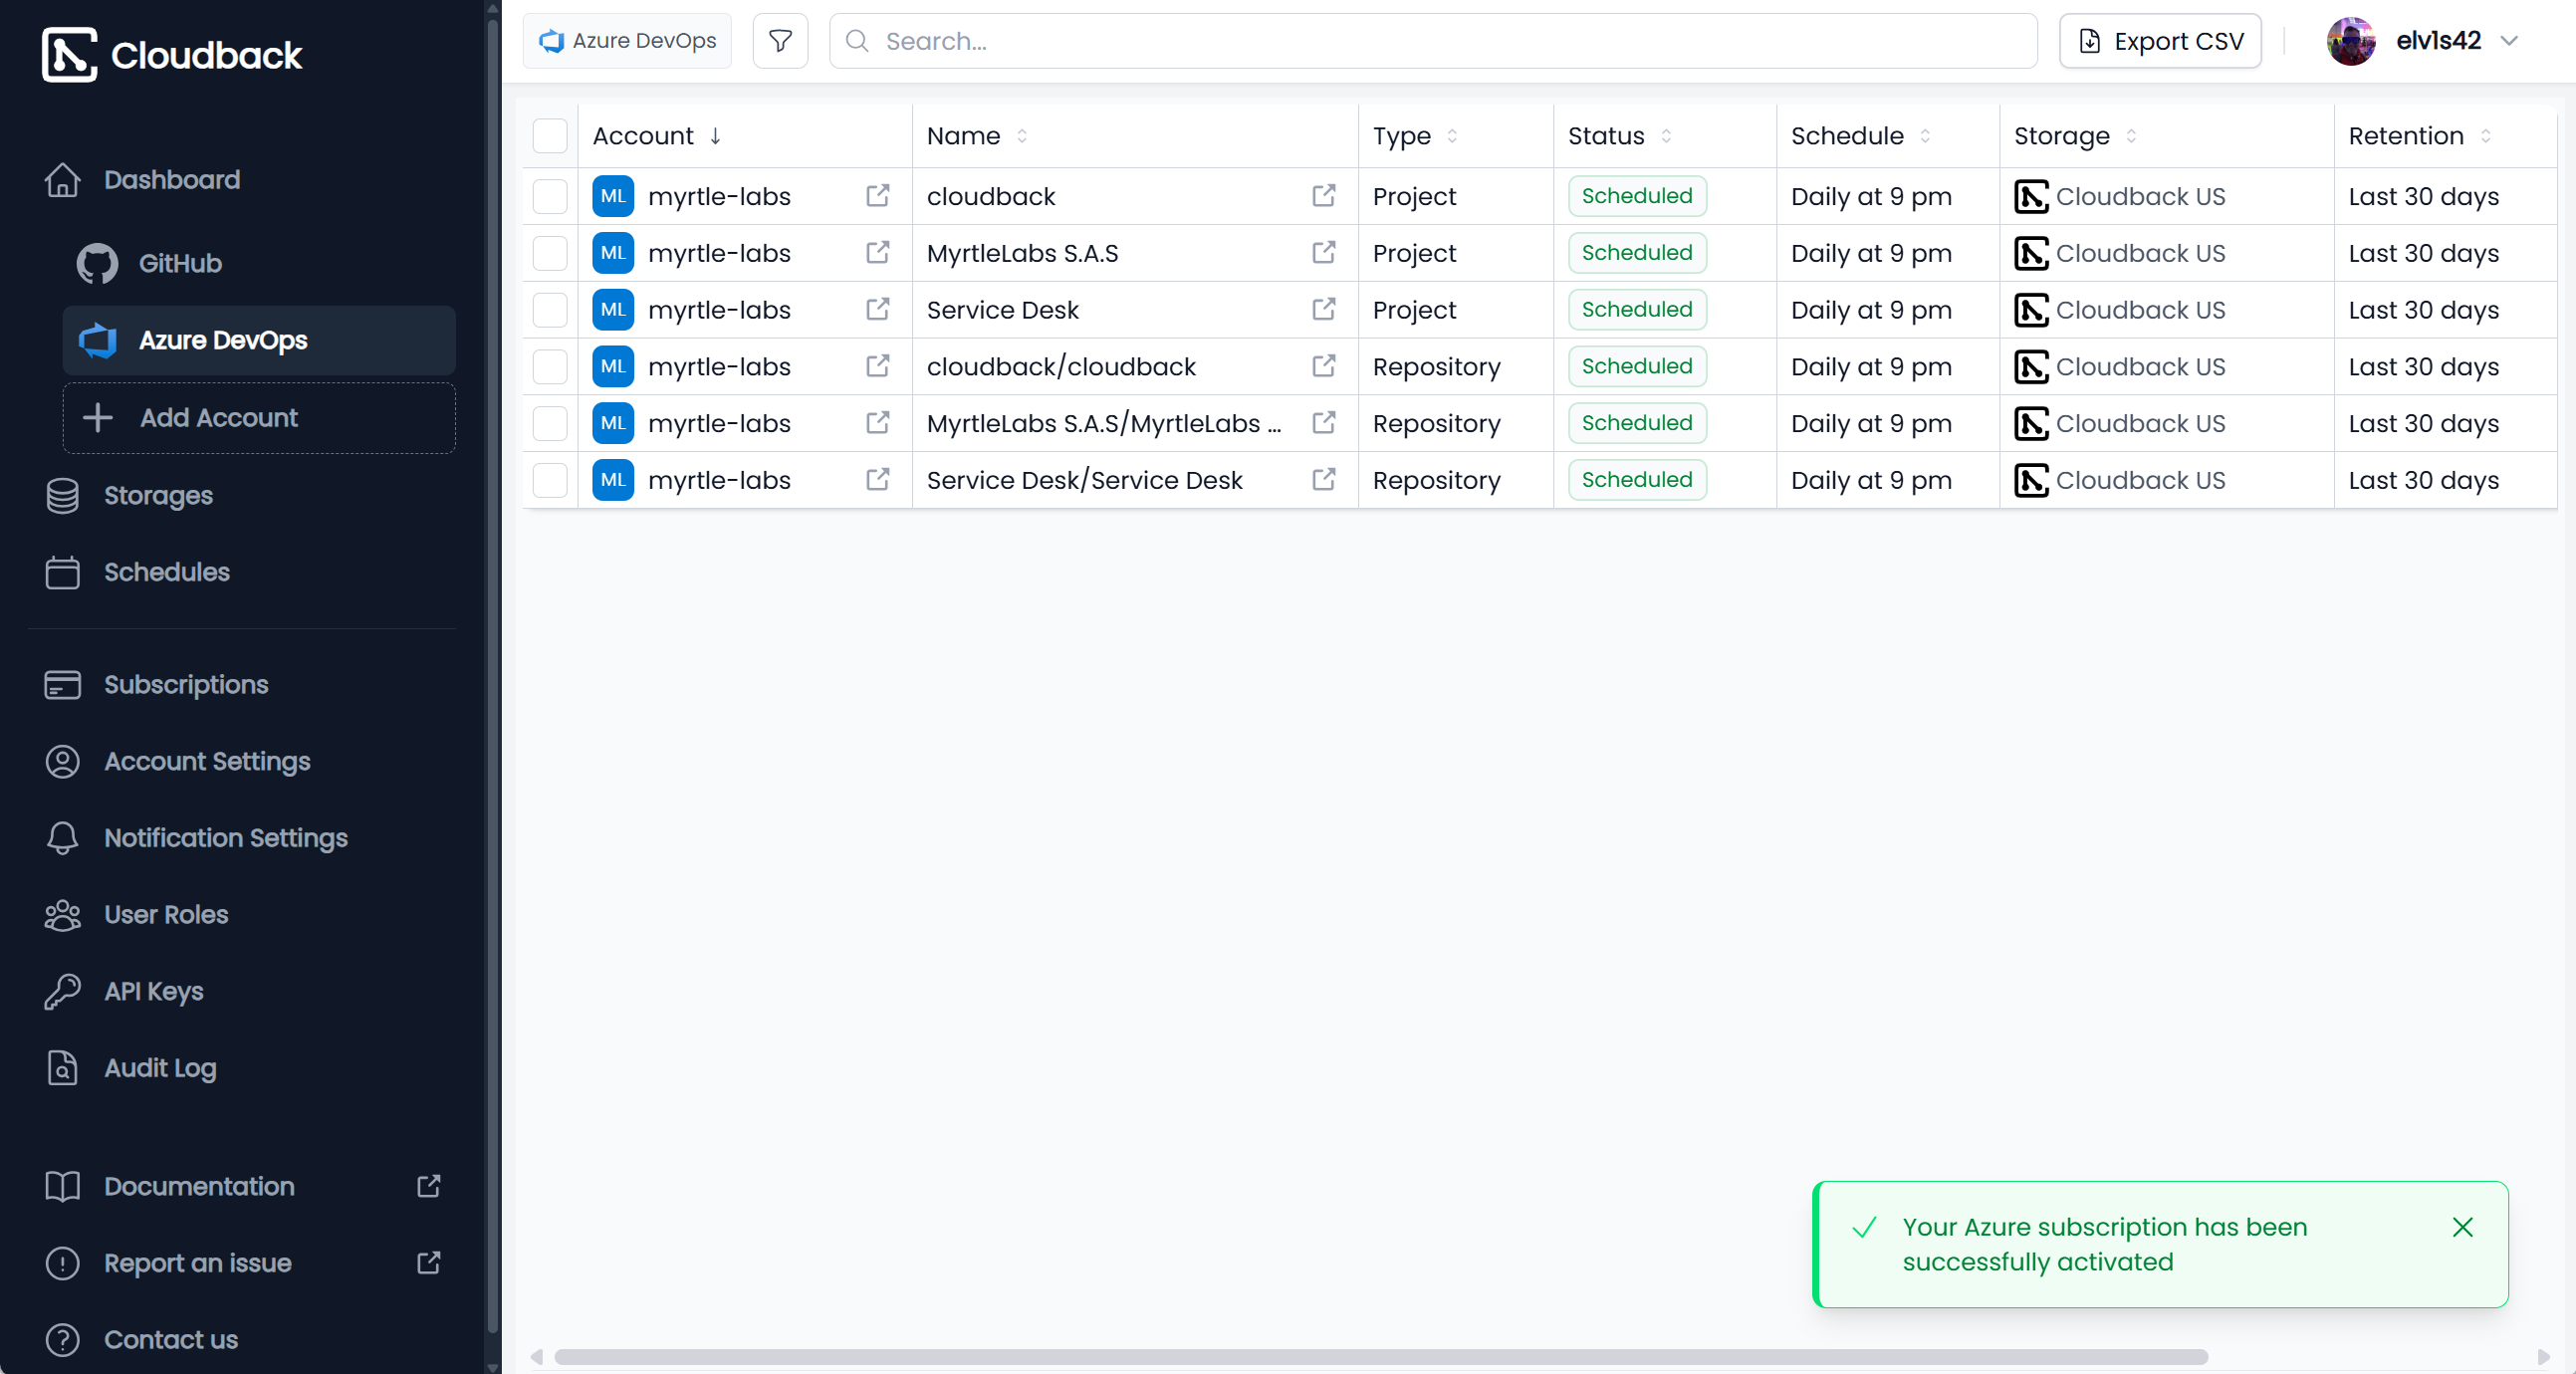This screenshot has width=2576, height=1374.
Task: Focus the Search input field
Action: pos(1432,41)
